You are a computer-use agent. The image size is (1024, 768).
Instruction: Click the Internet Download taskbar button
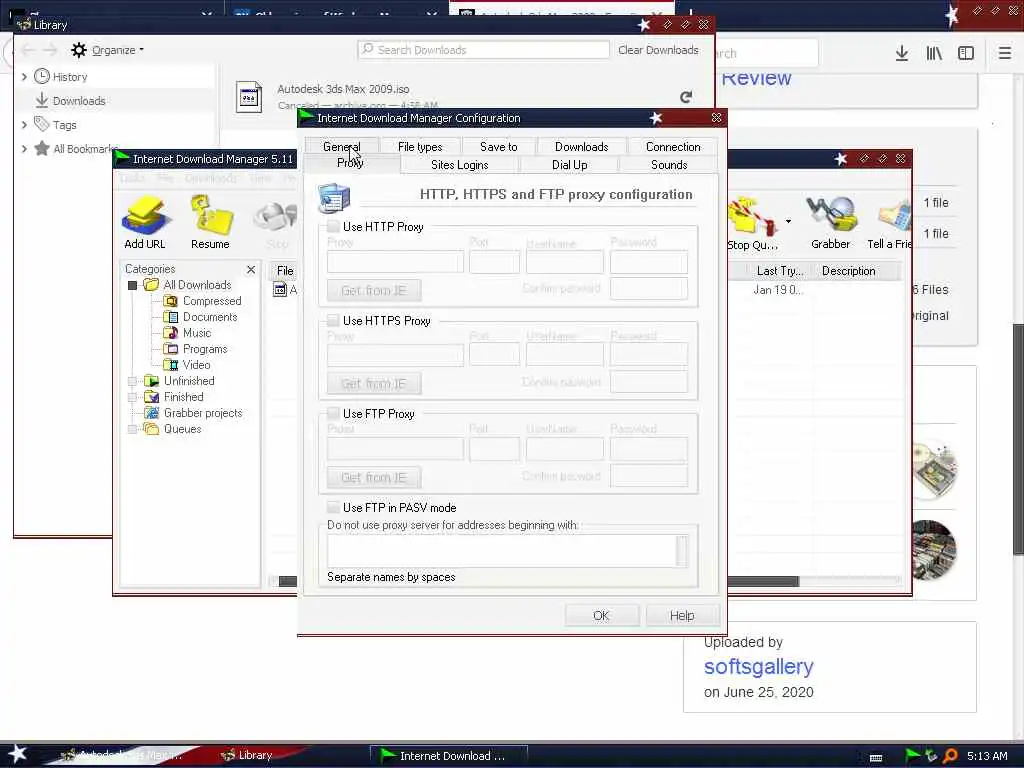coord(449,756)
